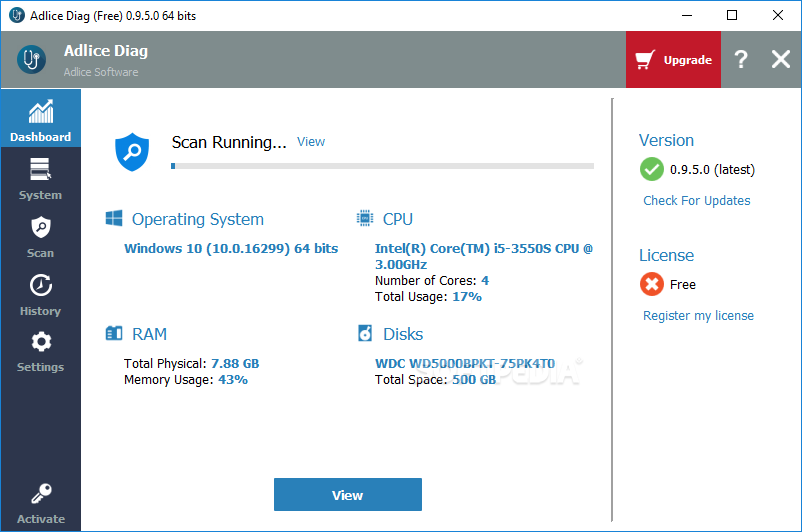The height and width of the screenshot is (532, 802).
Task: Open the Settings sidebar section
Action: point(40,351)
